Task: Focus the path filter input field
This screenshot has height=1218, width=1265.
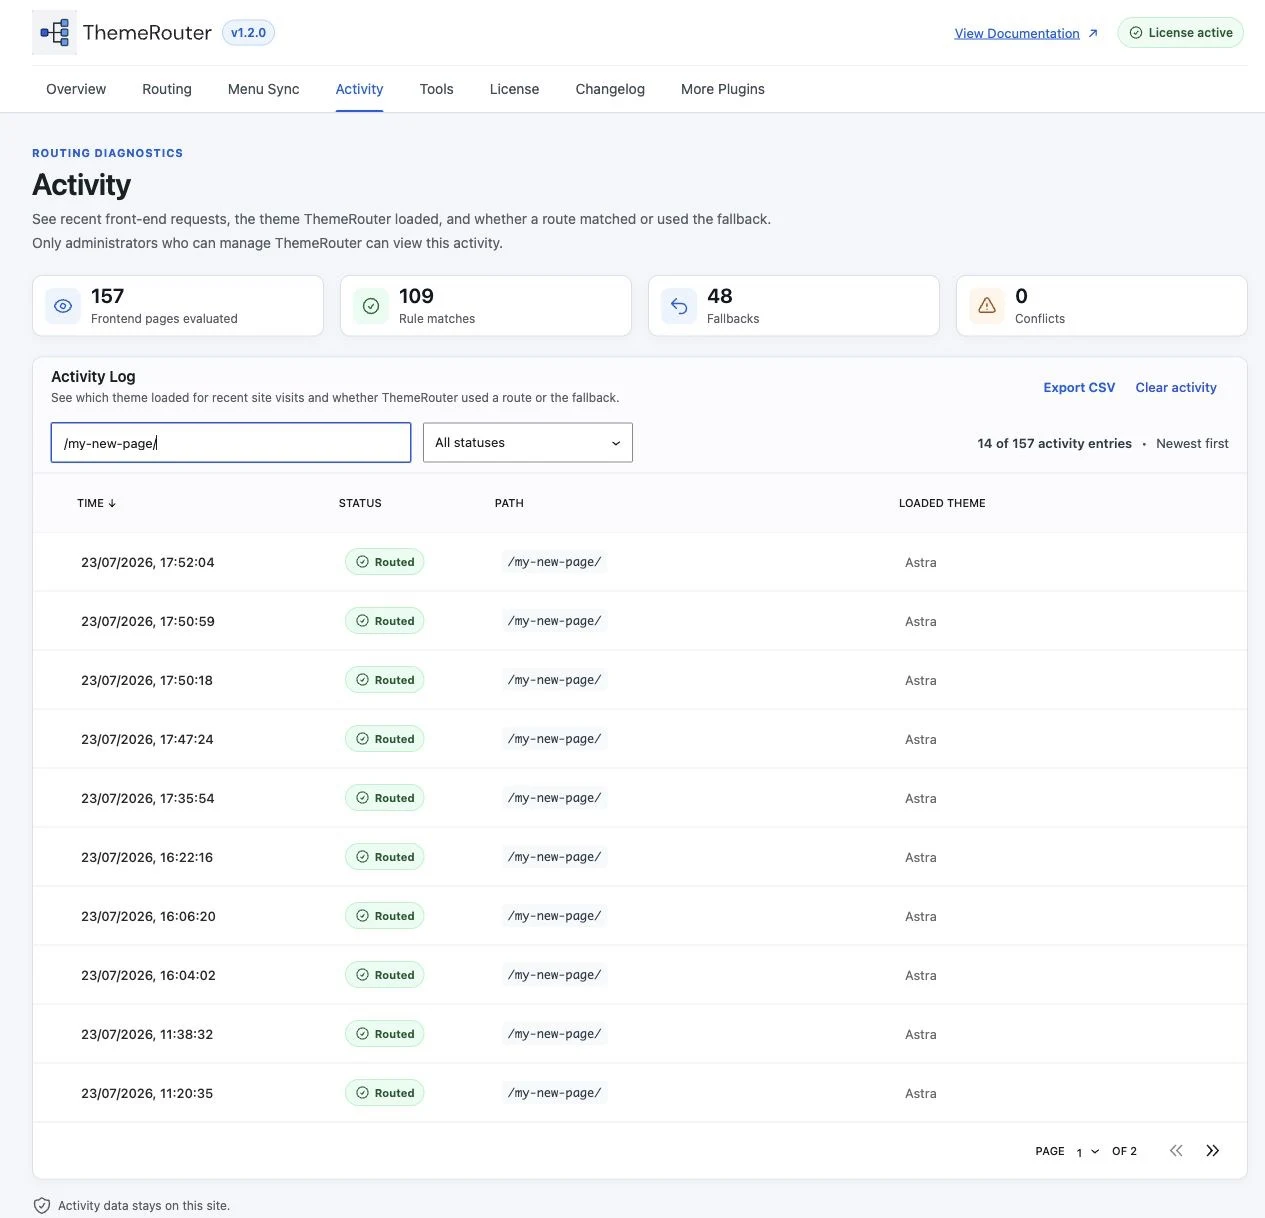Action: click(231, 443)
